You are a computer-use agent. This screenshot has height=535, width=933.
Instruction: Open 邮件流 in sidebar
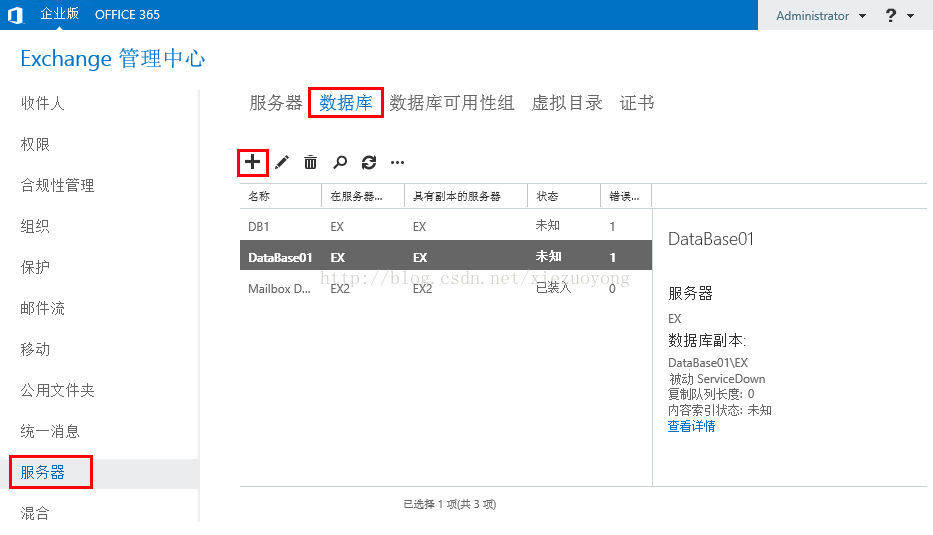(42, 308)
